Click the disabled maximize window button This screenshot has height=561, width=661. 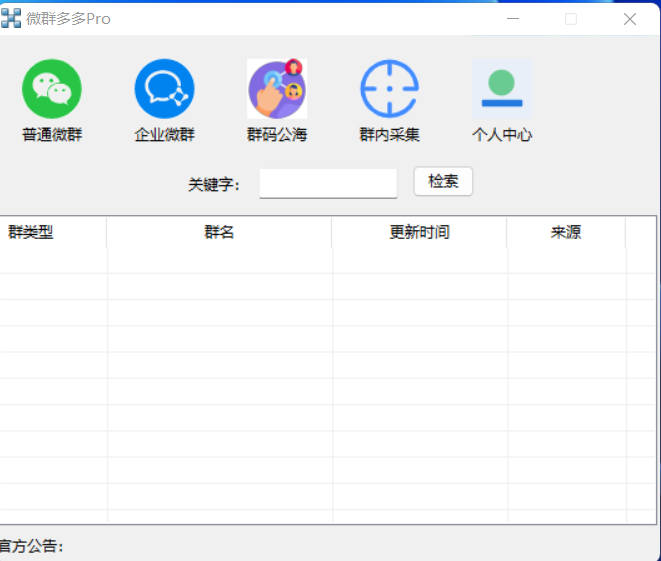[x=571, y=18]
